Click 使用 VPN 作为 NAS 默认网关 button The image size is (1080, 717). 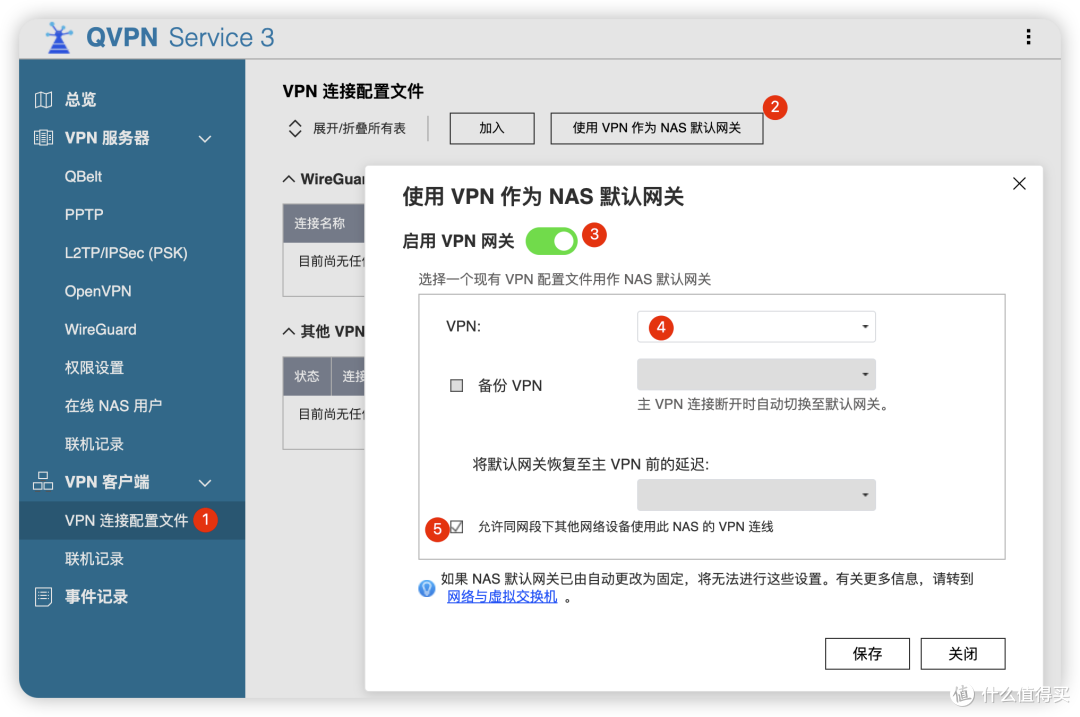click(656, 128)
